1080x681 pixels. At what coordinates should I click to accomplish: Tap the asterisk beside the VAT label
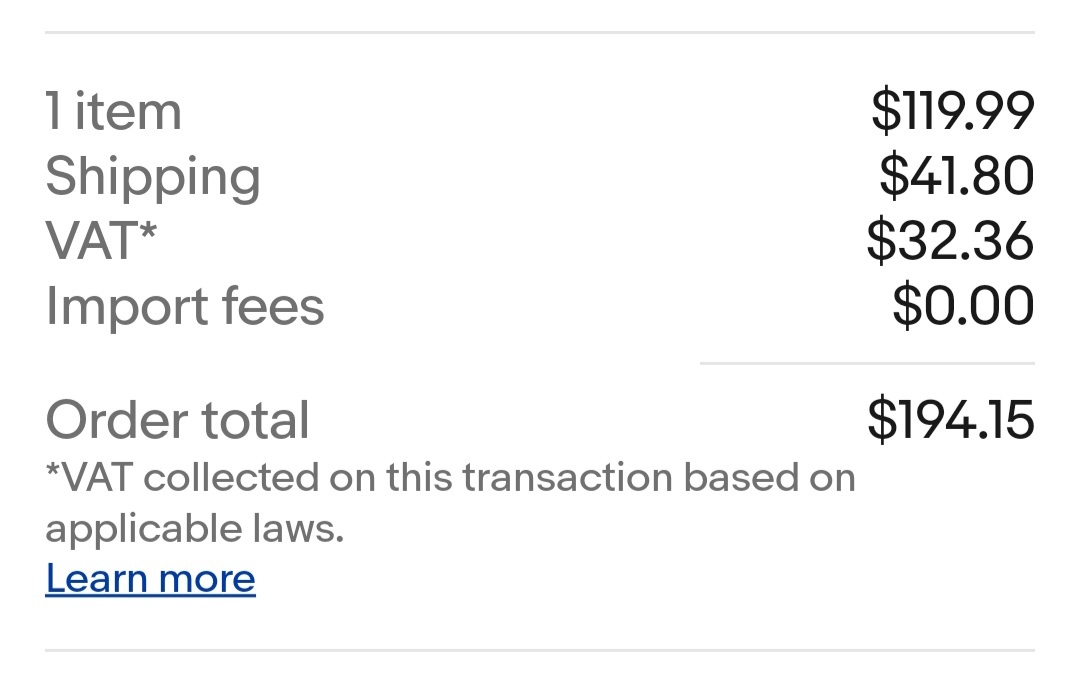coord(148,234)
